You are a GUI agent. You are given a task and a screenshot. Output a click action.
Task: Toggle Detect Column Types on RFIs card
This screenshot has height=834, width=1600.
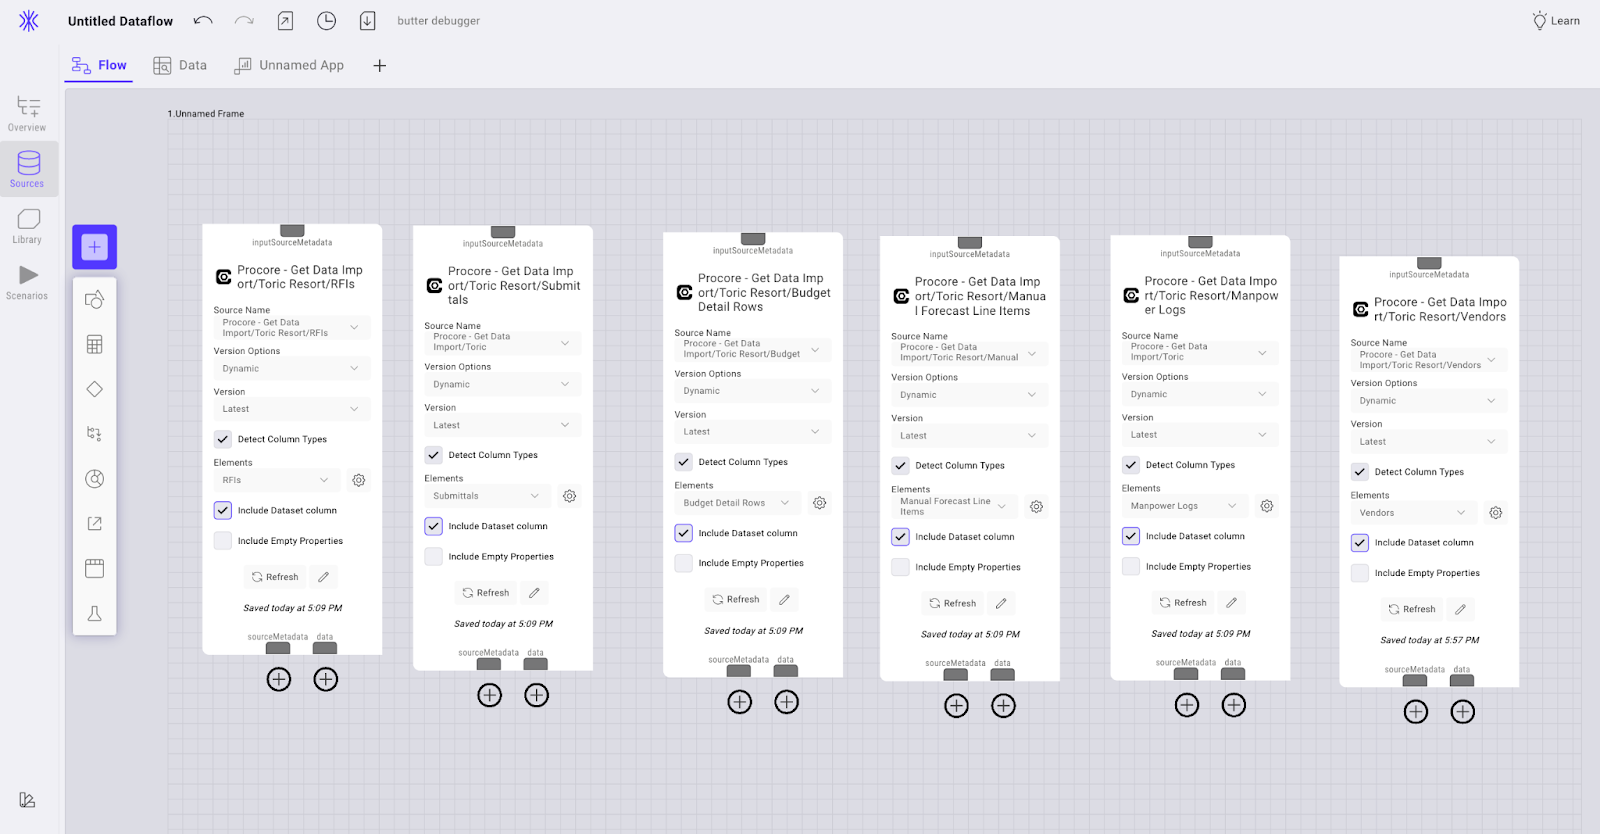[223, 439]
